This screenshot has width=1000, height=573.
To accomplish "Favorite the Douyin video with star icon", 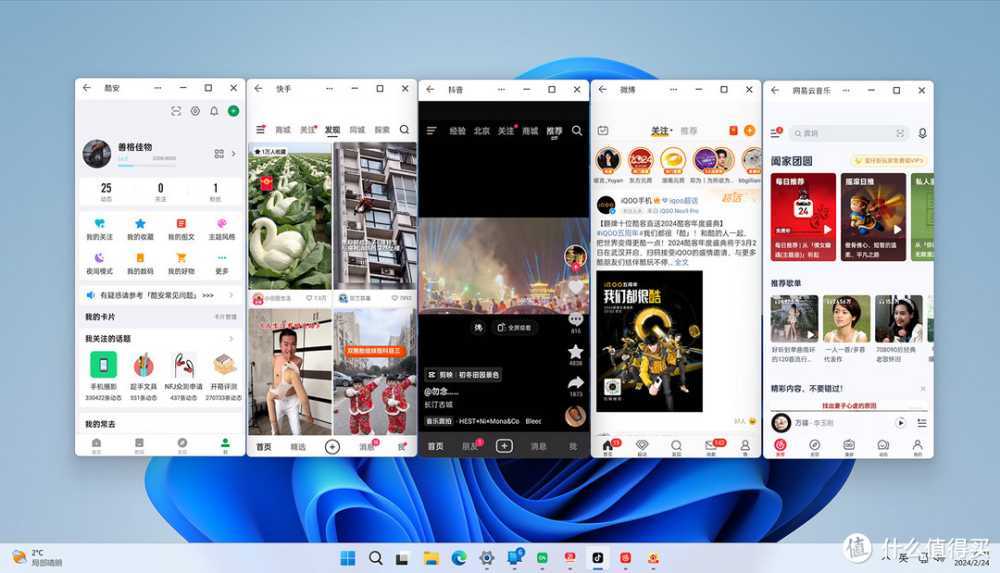I will [576, 351].
